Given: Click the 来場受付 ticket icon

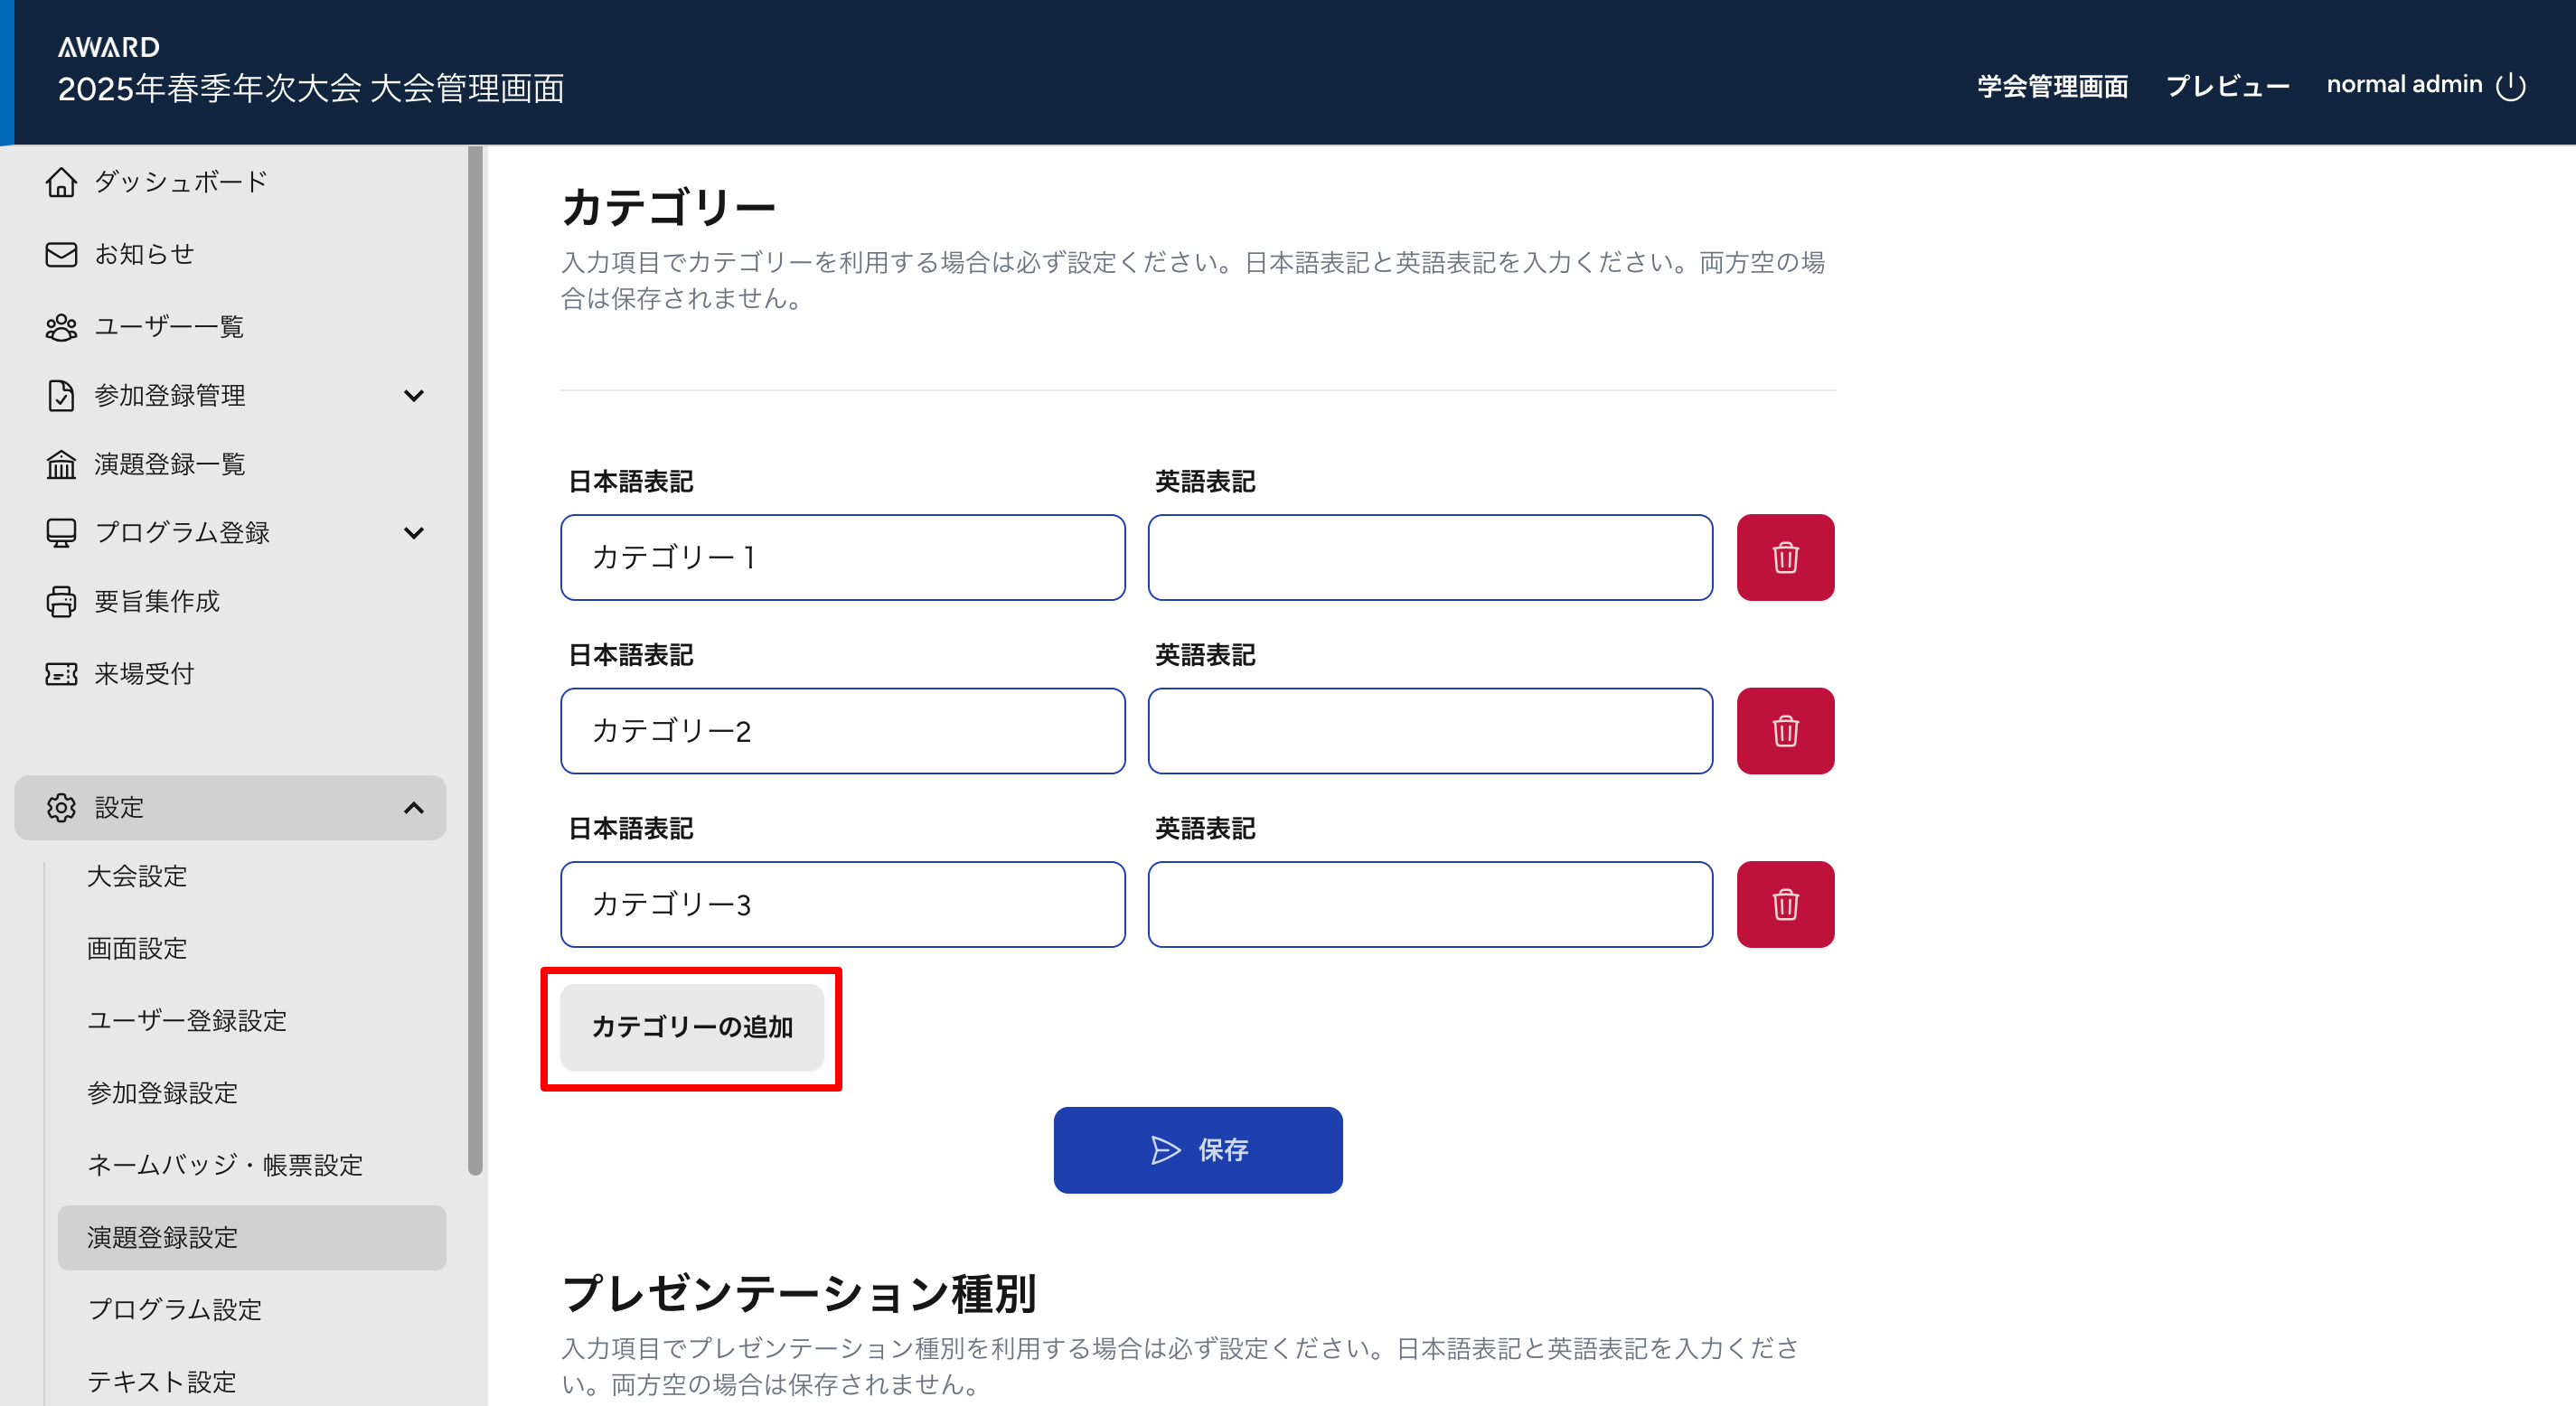Looking at the screenshot, I should click(61, 674).
